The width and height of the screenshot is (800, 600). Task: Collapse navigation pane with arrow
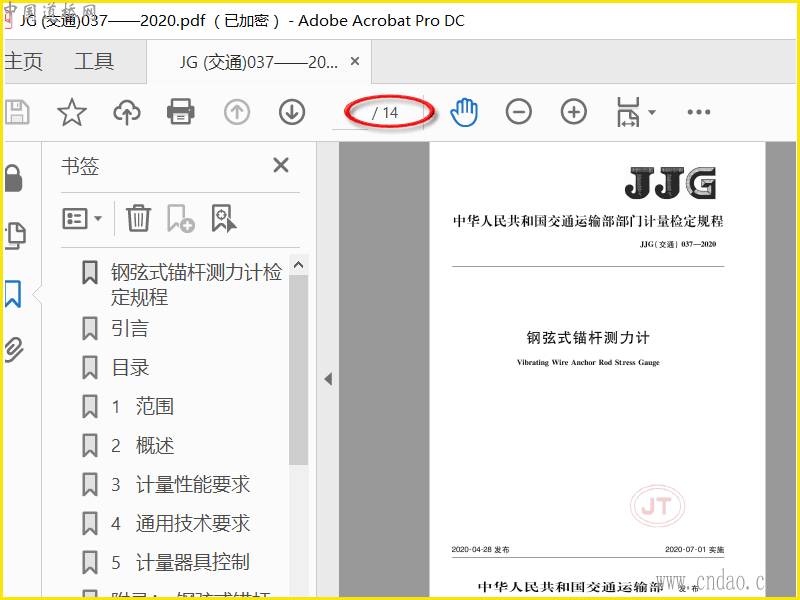pos(328,379)
